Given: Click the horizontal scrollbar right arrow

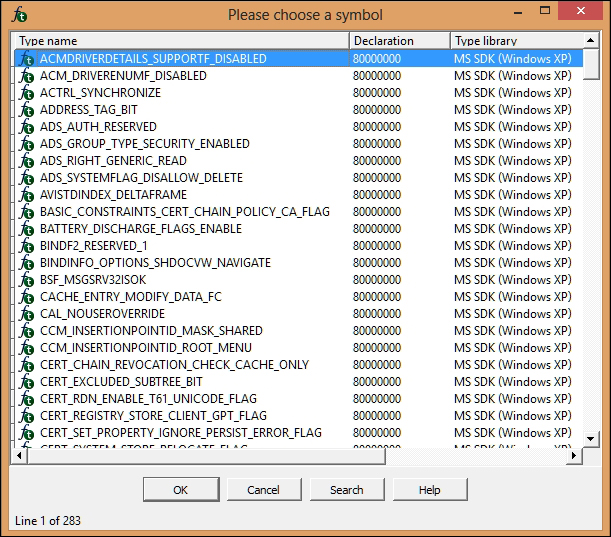Looking at the screenshot, I should (574, 456).
